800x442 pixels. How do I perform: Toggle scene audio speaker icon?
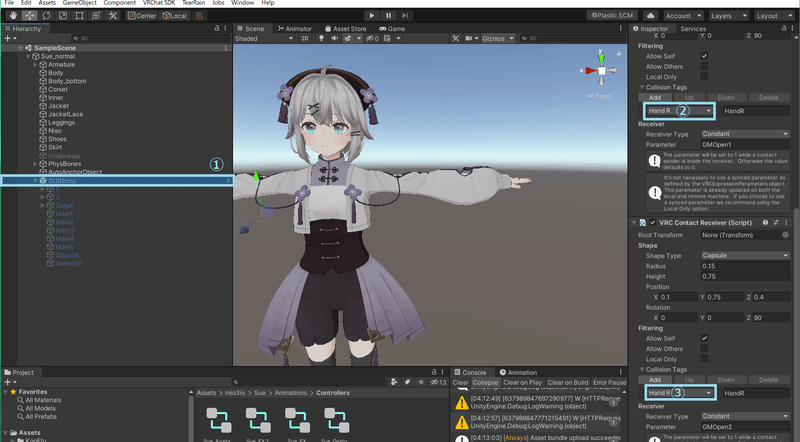334,38
